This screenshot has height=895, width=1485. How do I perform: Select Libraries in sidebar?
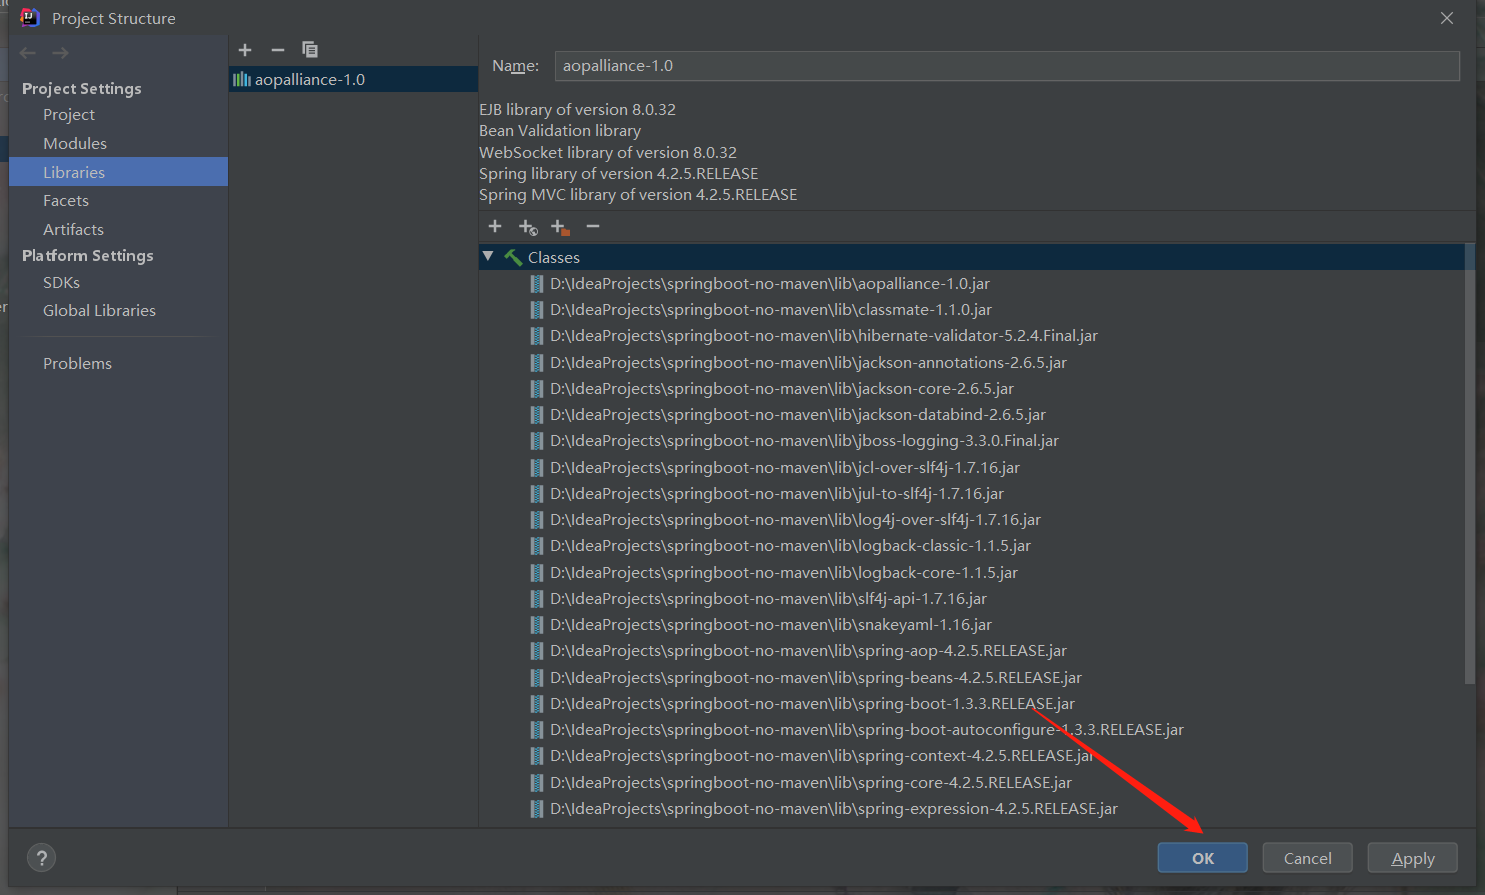(118, 172)
